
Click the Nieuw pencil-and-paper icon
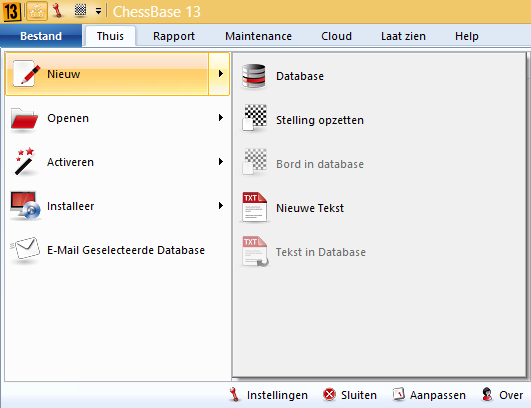coord(27,73)
